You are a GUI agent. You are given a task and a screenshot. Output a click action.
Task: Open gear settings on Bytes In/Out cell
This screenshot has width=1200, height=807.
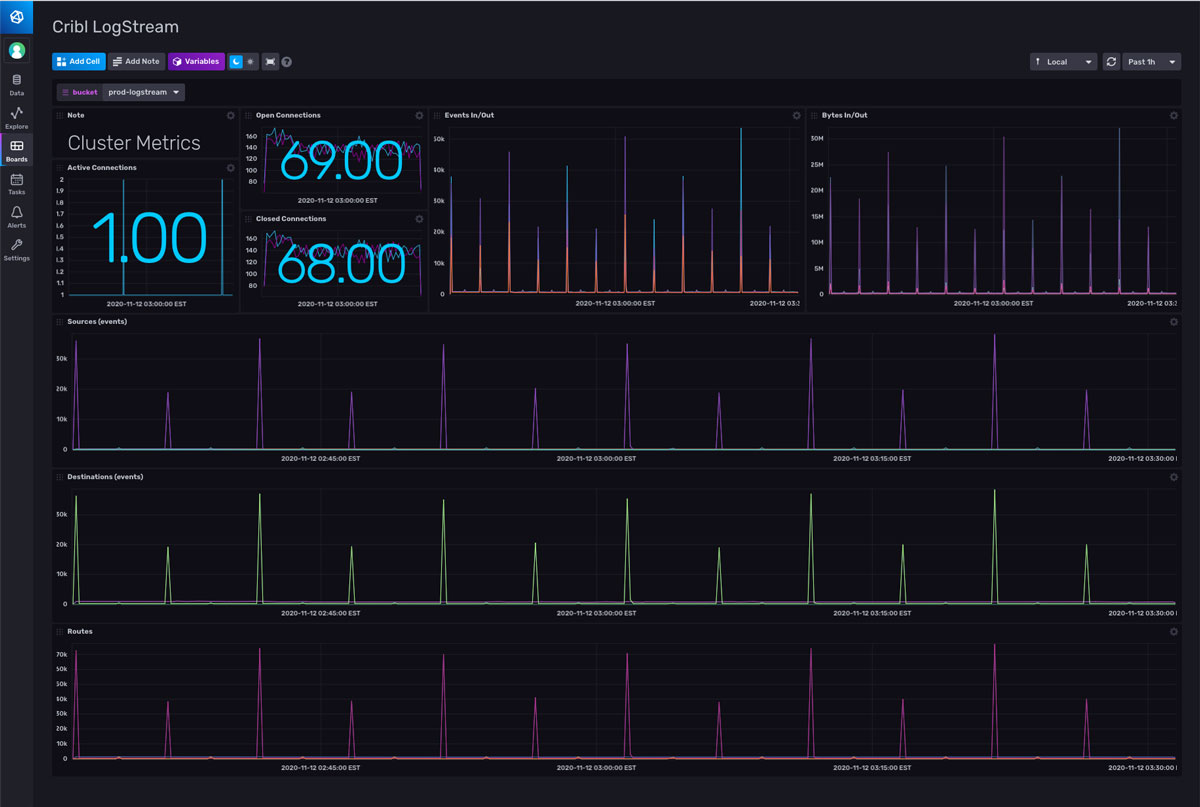point(1173,116)
